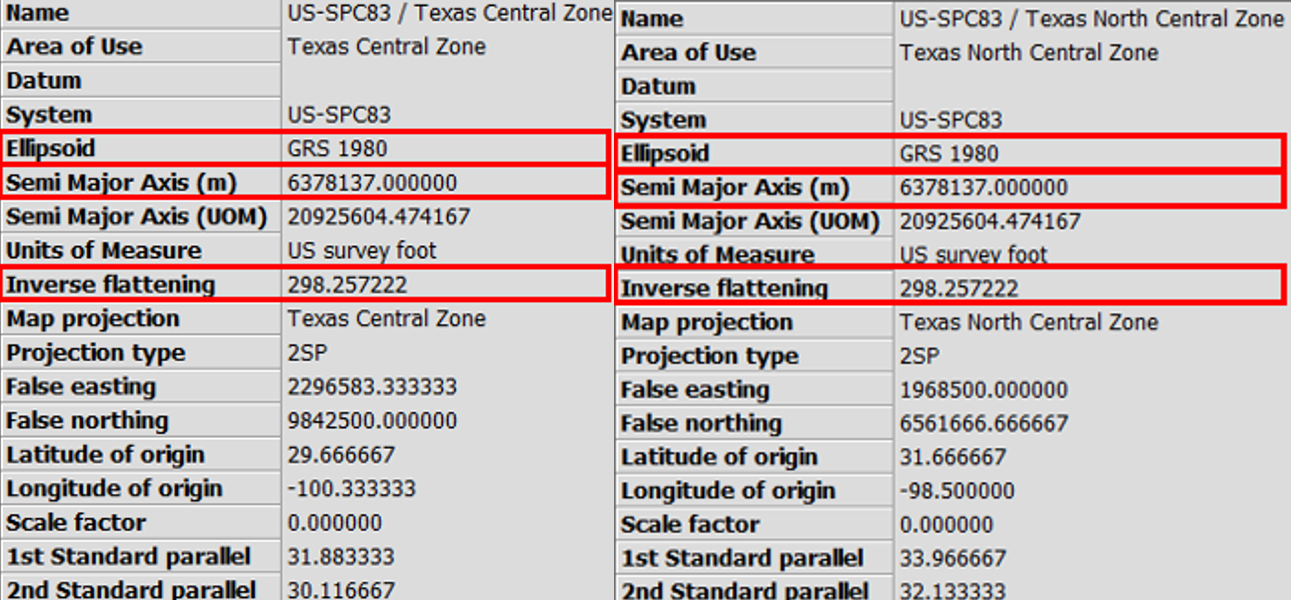Click the Projection type label in the right table
Viewport: 1291px width, 600px height.
(x=709, y=356)
